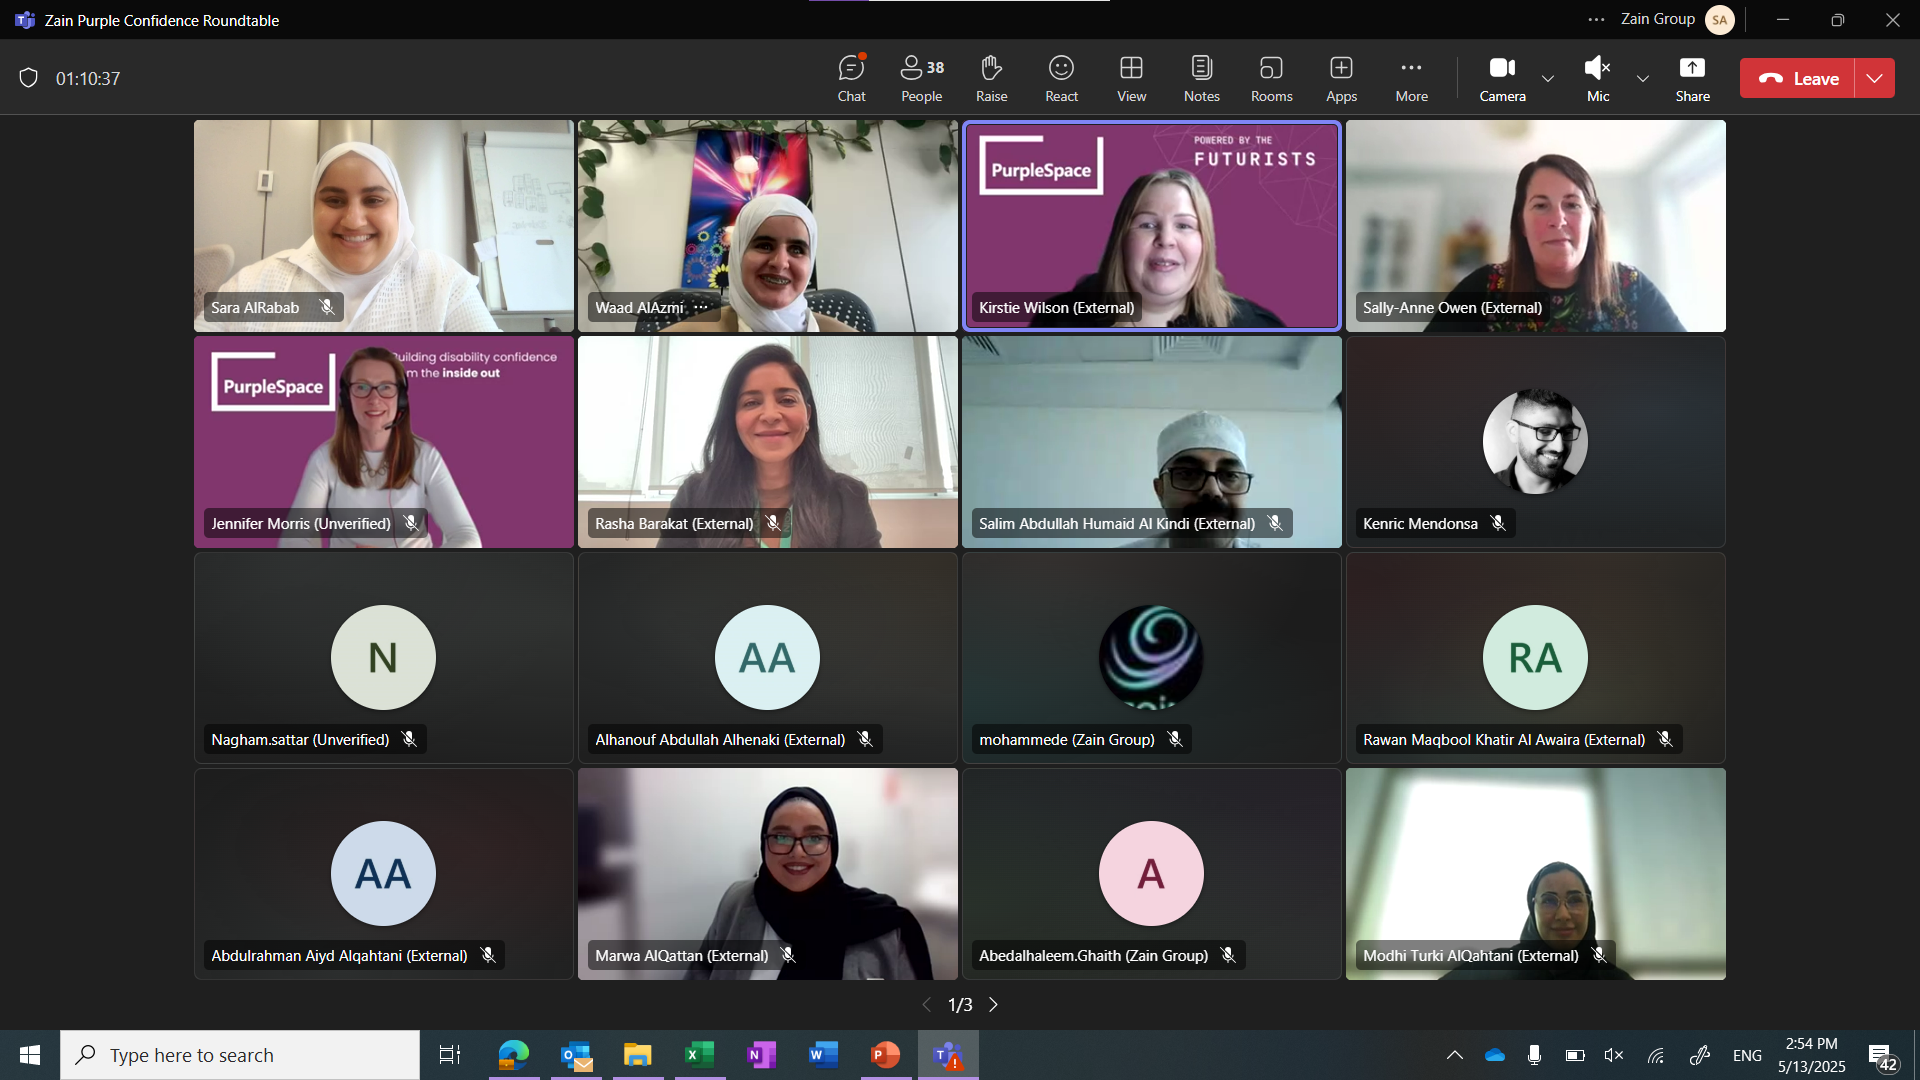Click the Teams taskbar icon
1920x1080 pixels.
[948, 1055]
